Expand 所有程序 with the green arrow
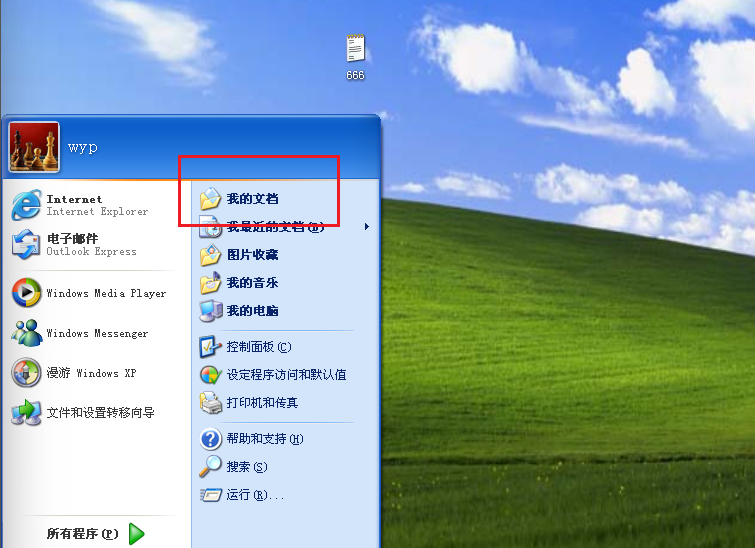Screen dimensions: 755x548 tap(137, 534)
